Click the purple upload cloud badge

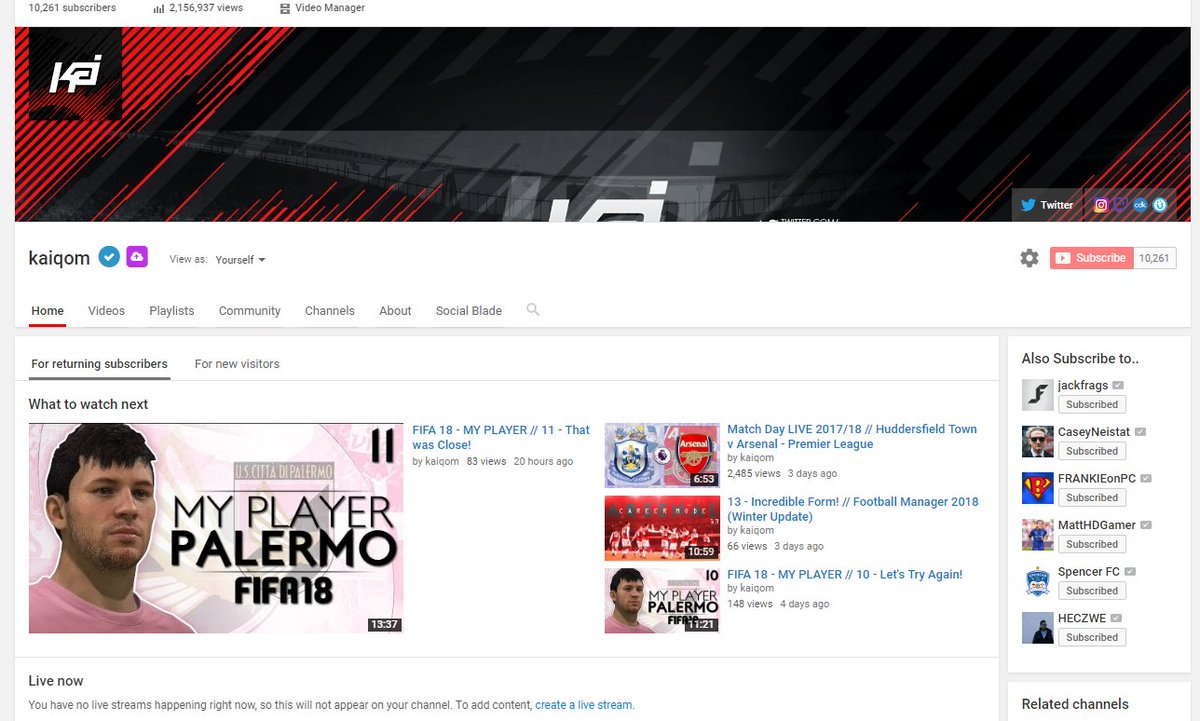click(x=137, y=257)
